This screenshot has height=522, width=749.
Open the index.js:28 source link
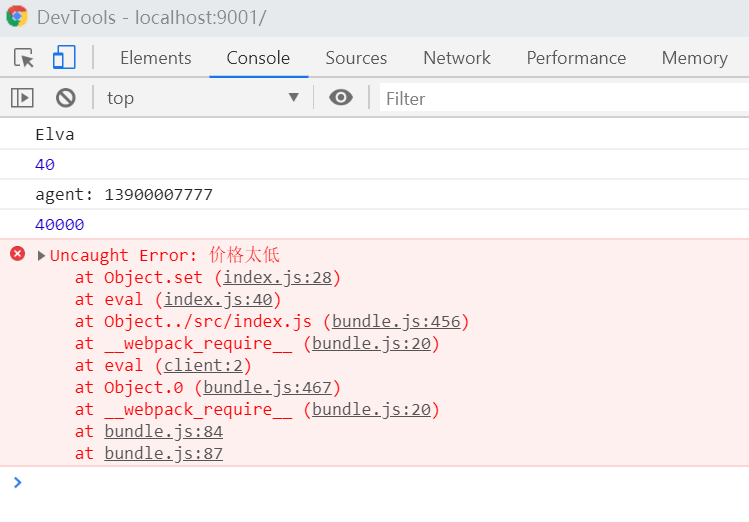(x=282, y=278)
